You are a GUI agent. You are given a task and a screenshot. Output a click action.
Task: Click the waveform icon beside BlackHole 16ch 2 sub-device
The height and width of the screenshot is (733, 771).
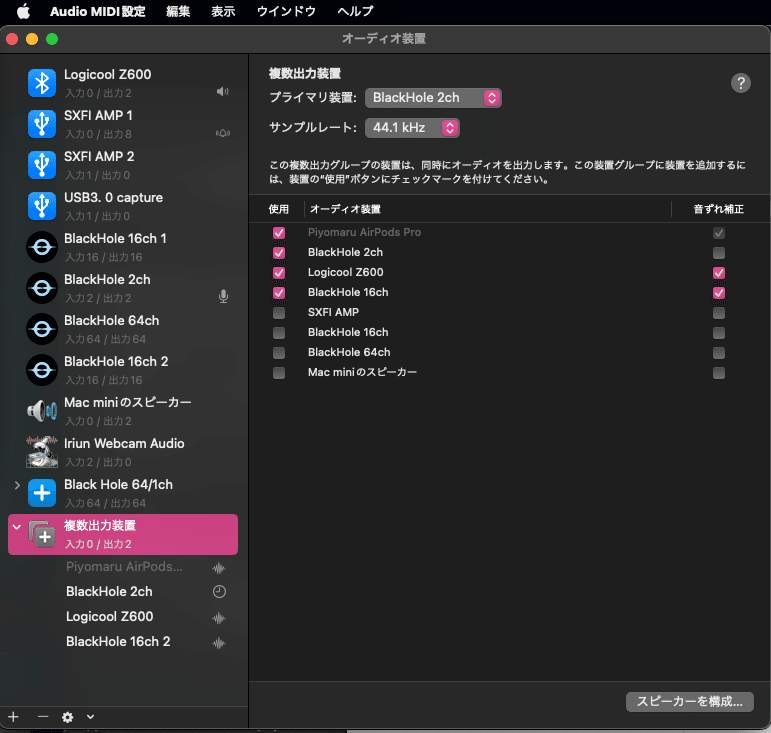(x=219, y=643)
